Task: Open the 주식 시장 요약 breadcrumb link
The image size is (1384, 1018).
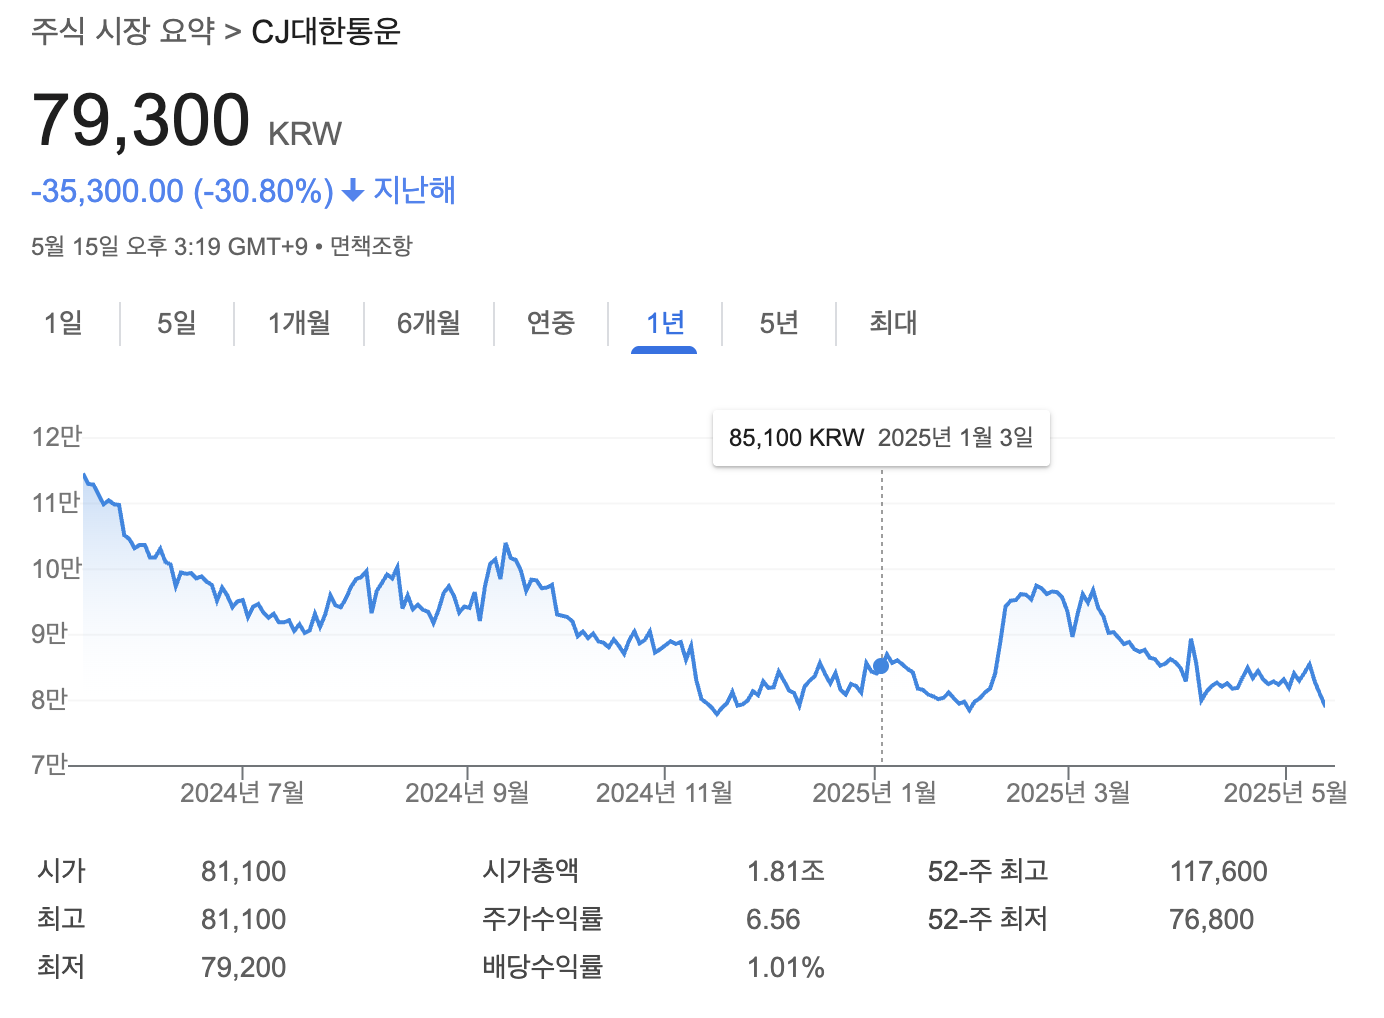Action: [x=123, y=31]
